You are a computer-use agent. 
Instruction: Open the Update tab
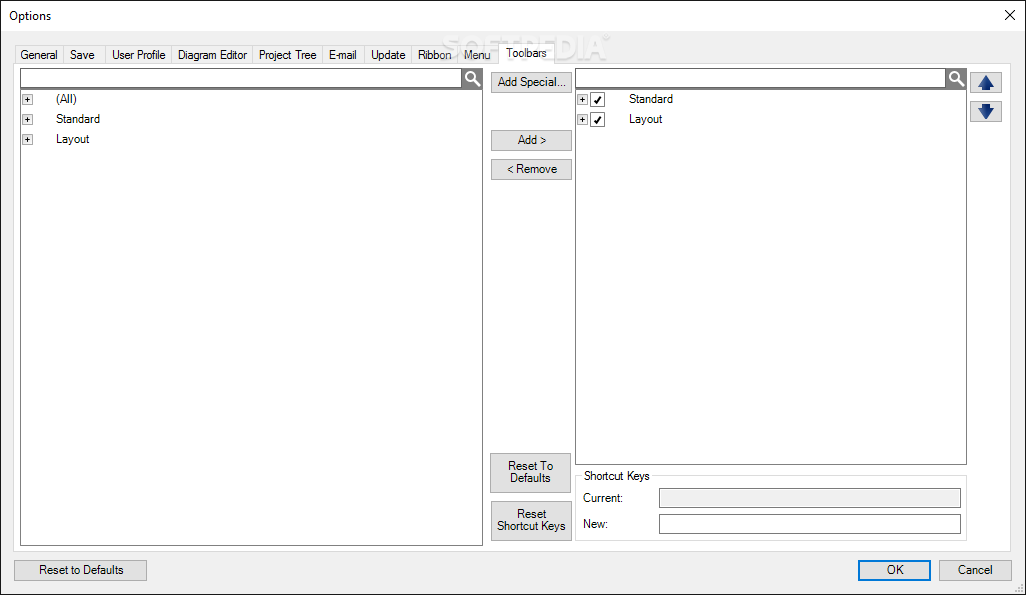[389, 55]
